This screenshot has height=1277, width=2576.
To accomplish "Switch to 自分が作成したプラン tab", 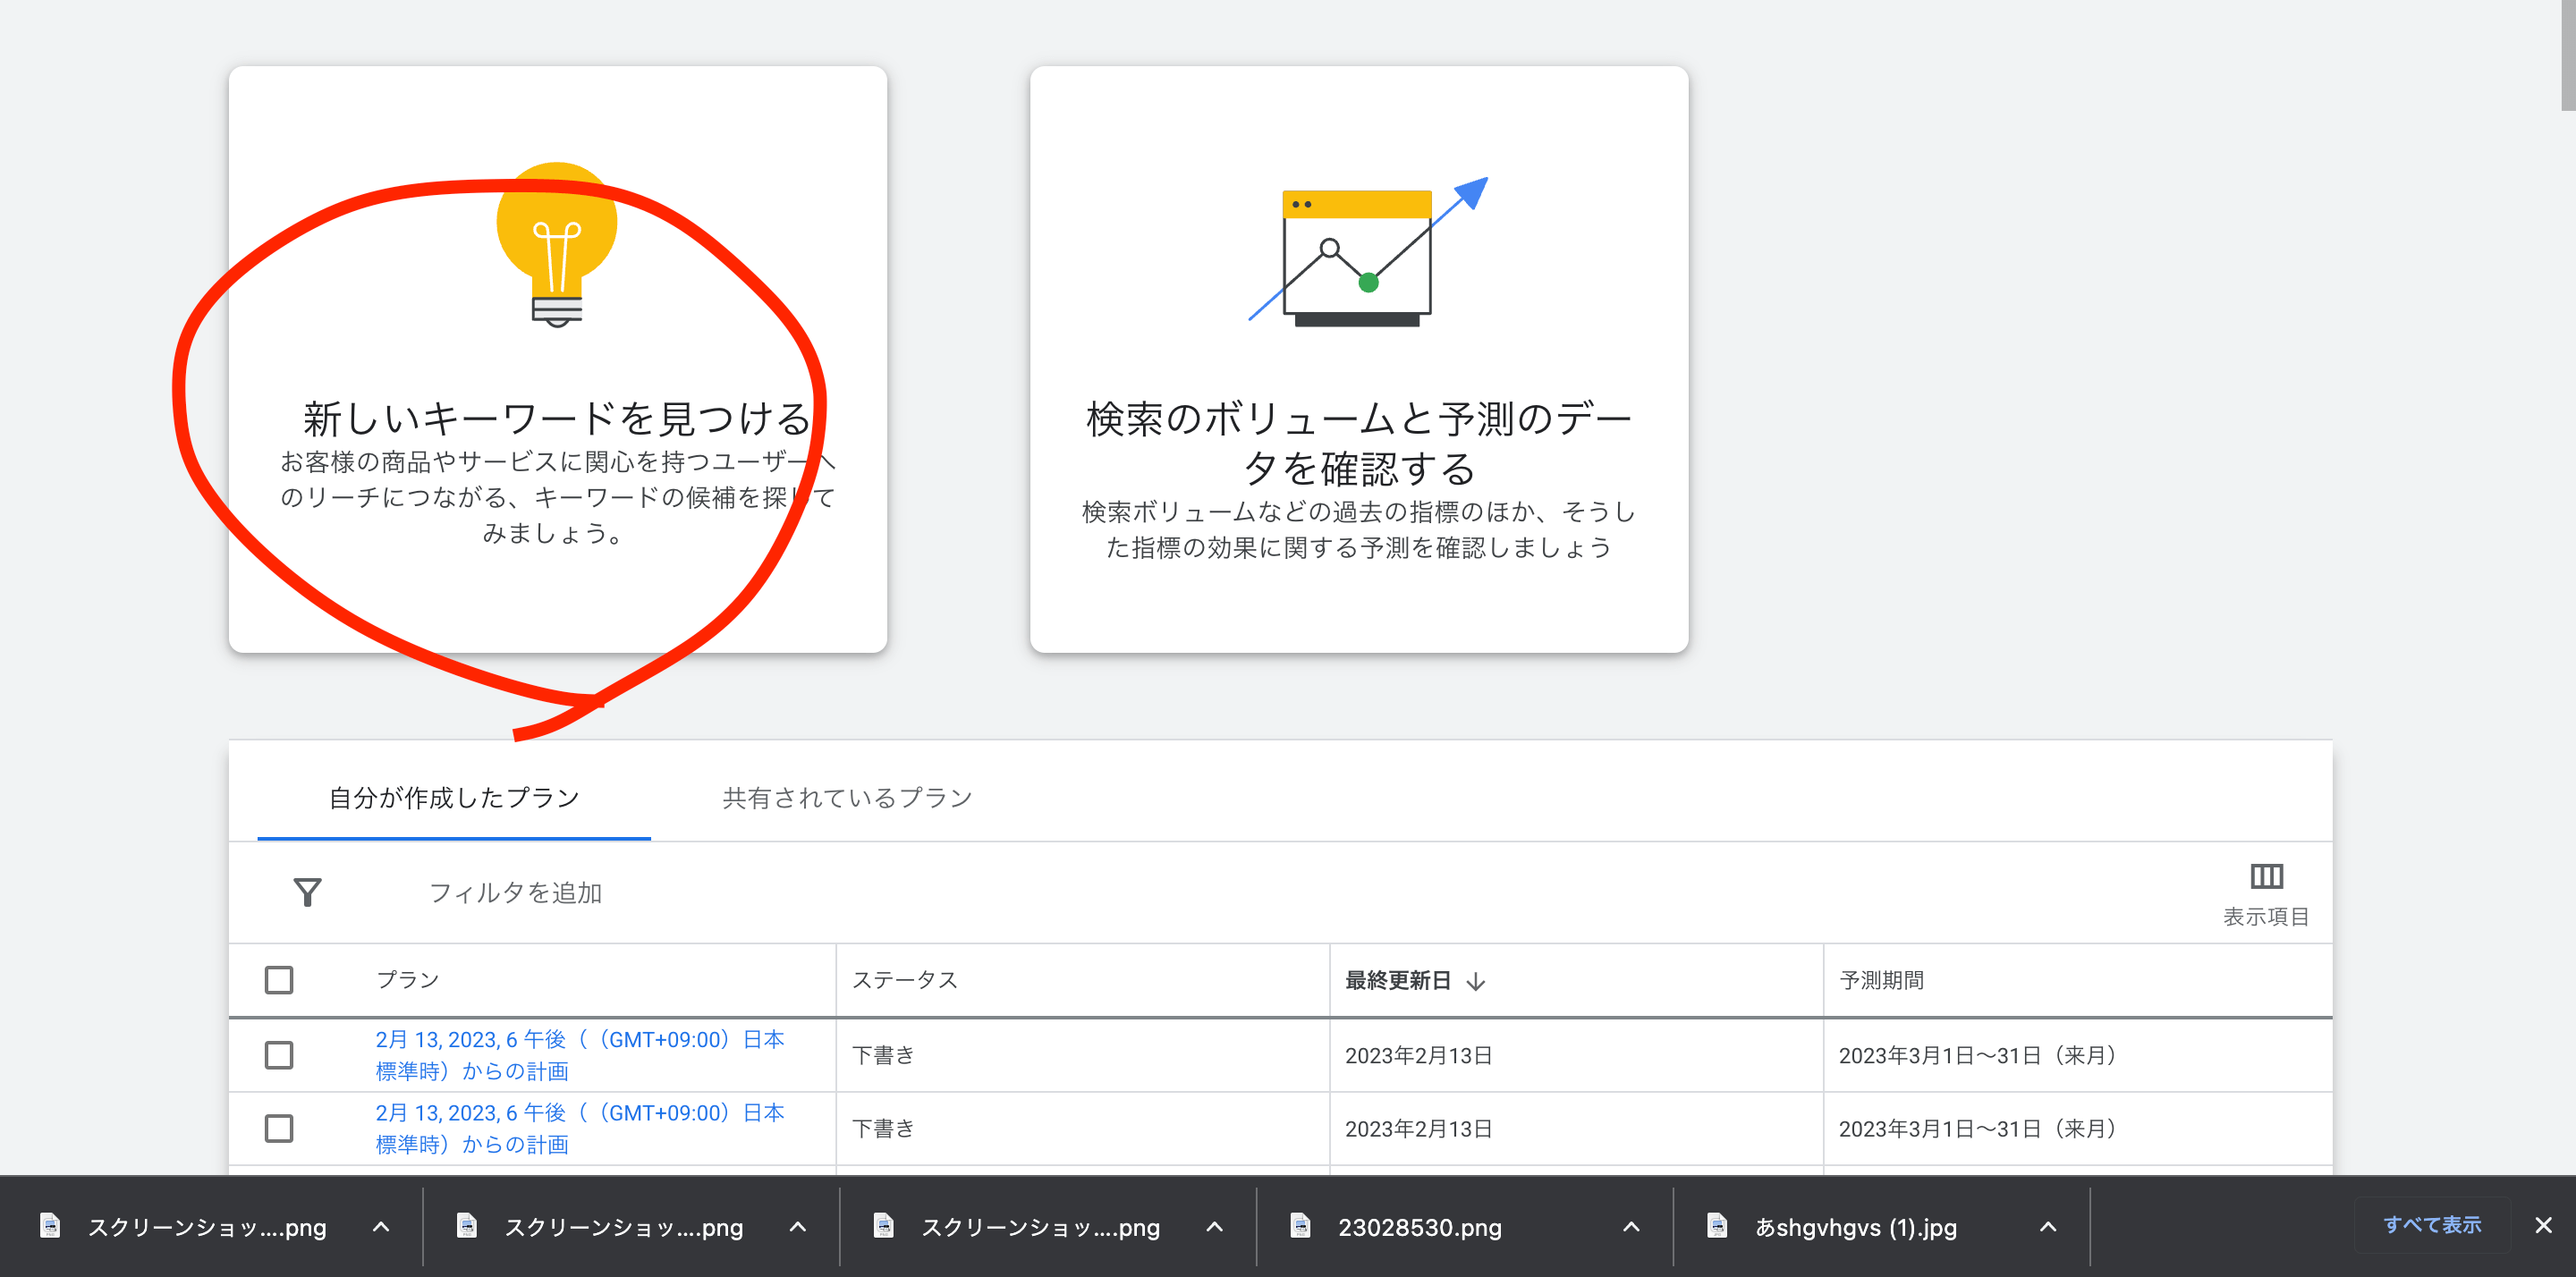I will point(454,797).
